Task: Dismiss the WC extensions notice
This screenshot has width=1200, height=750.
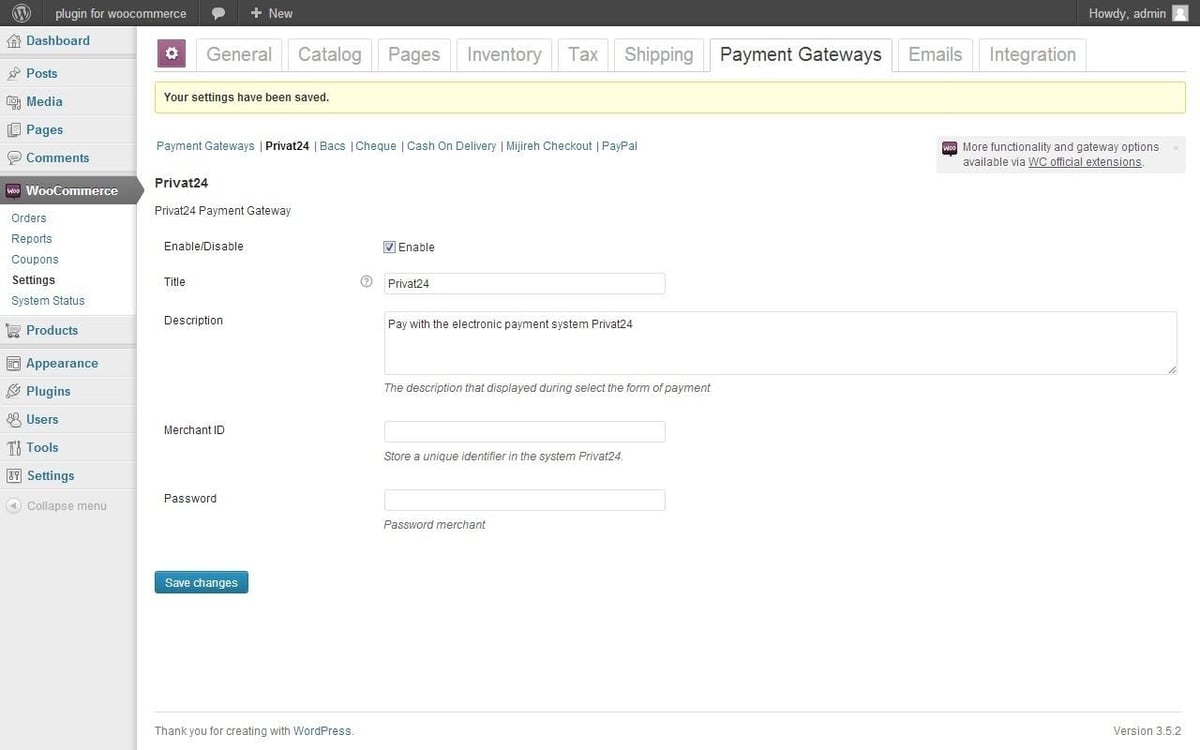Action: pos(1175,148)
